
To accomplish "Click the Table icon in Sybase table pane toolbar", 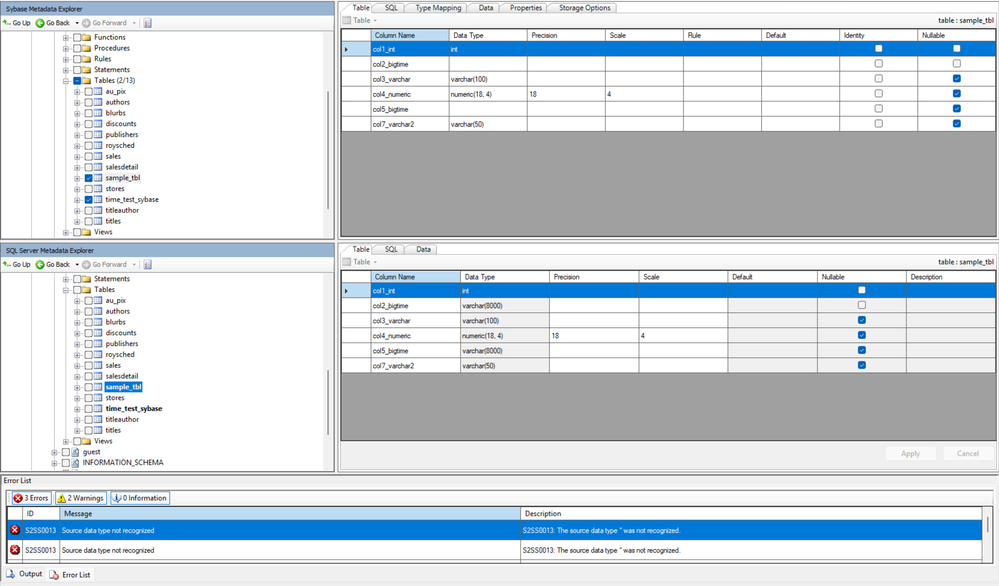I will click(x=347, y=20).
